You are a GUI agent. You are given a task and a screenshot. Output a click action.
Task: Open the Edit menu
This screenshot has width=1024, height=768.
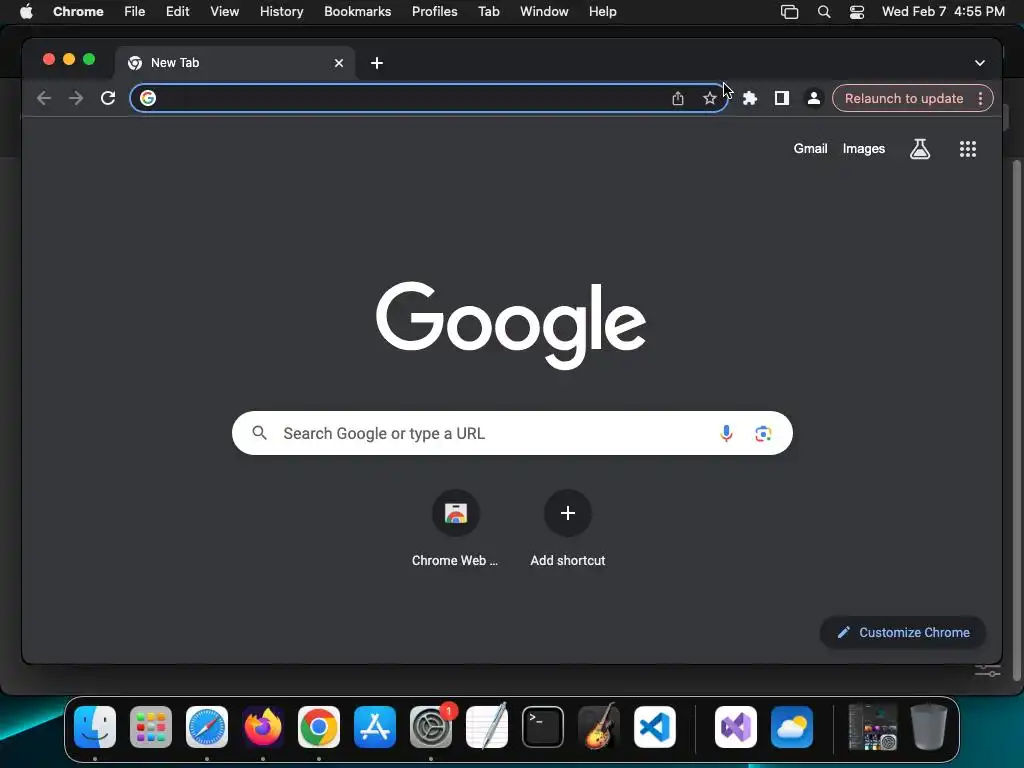tap(178, 11)
